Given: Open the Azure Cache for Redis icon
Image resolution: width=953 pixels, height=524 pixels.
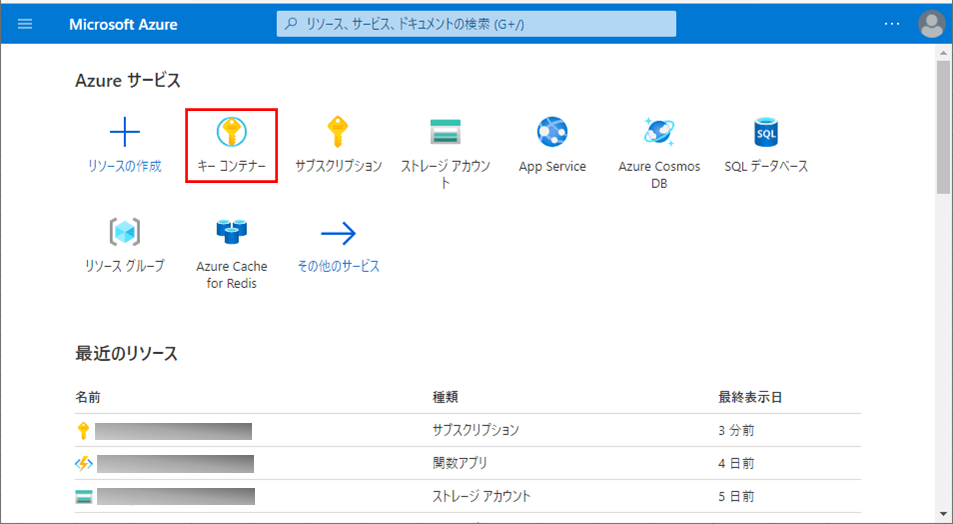Looking at the screenshot, I should pyautogui.click(x=232, y=232).
